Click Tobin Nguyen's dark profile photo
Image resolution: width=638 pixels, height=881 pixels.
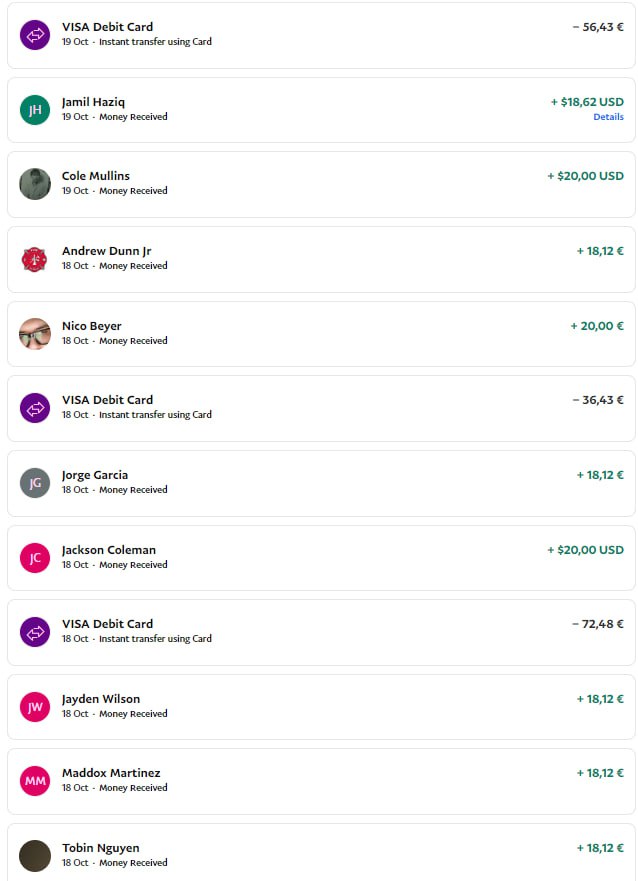(35, 856)
